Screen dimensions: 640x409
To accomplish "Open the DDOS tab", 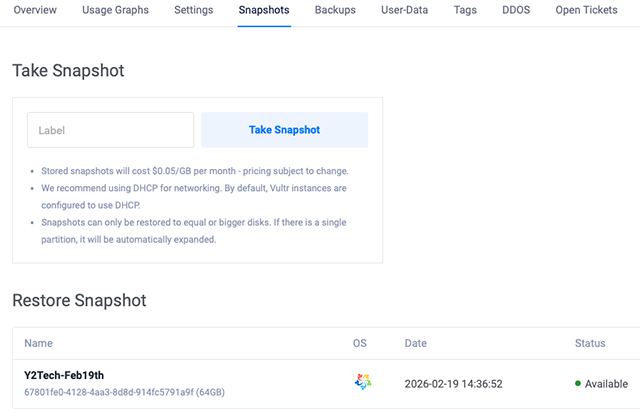I will (516, 10).
